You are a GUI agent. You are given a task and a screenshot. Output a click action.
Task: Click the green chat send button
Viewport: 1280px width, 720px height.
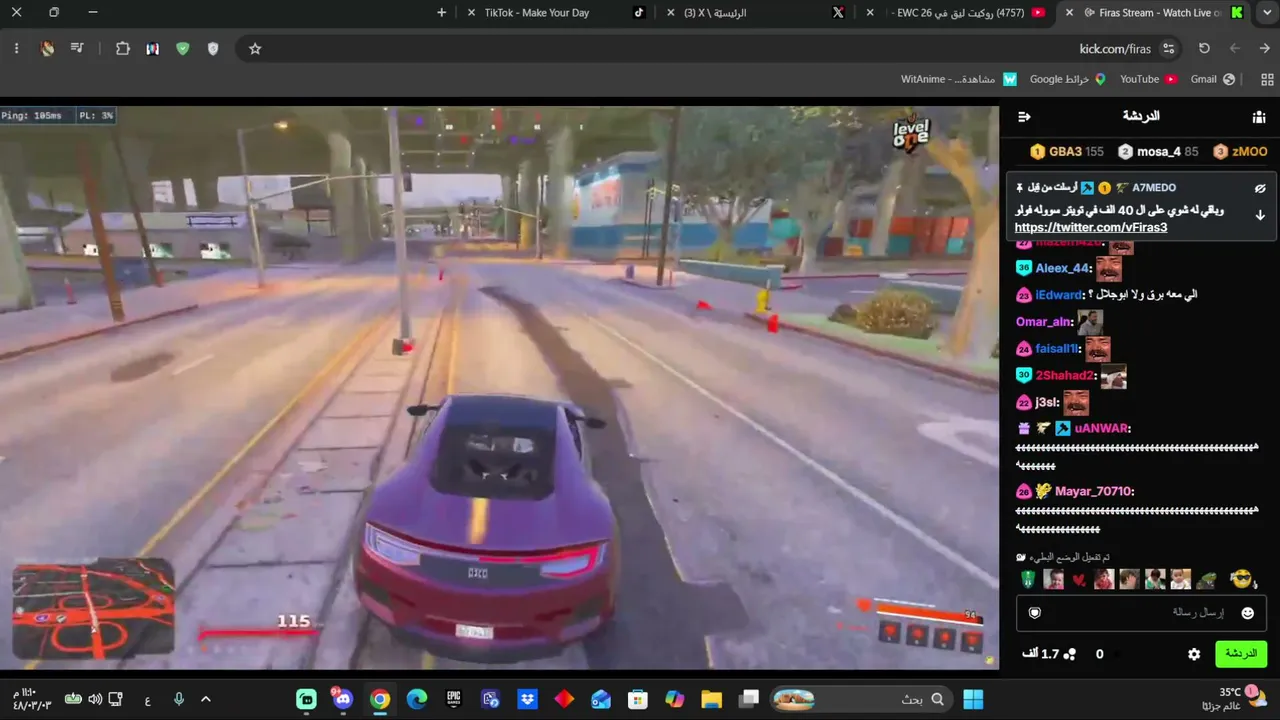click(x=1241, y=654)
